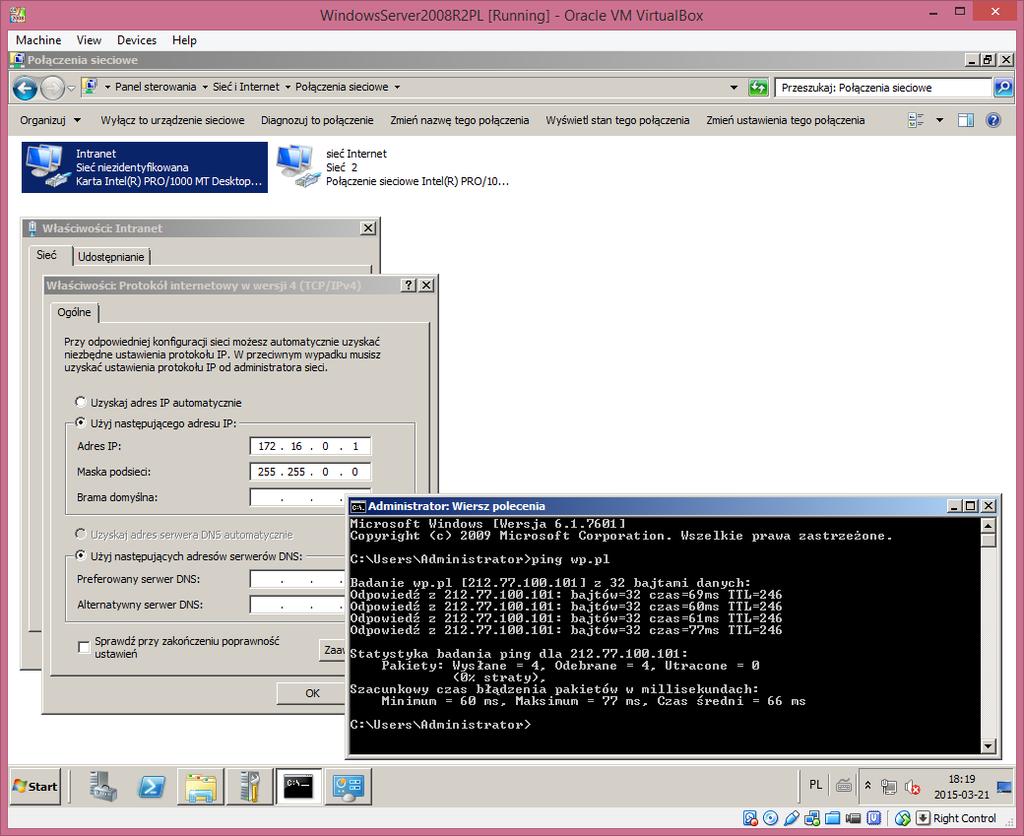Click 'Wyświetl stan tego połączenia' button
Viewport: 1024px width, 836px height.
(618, 120)
